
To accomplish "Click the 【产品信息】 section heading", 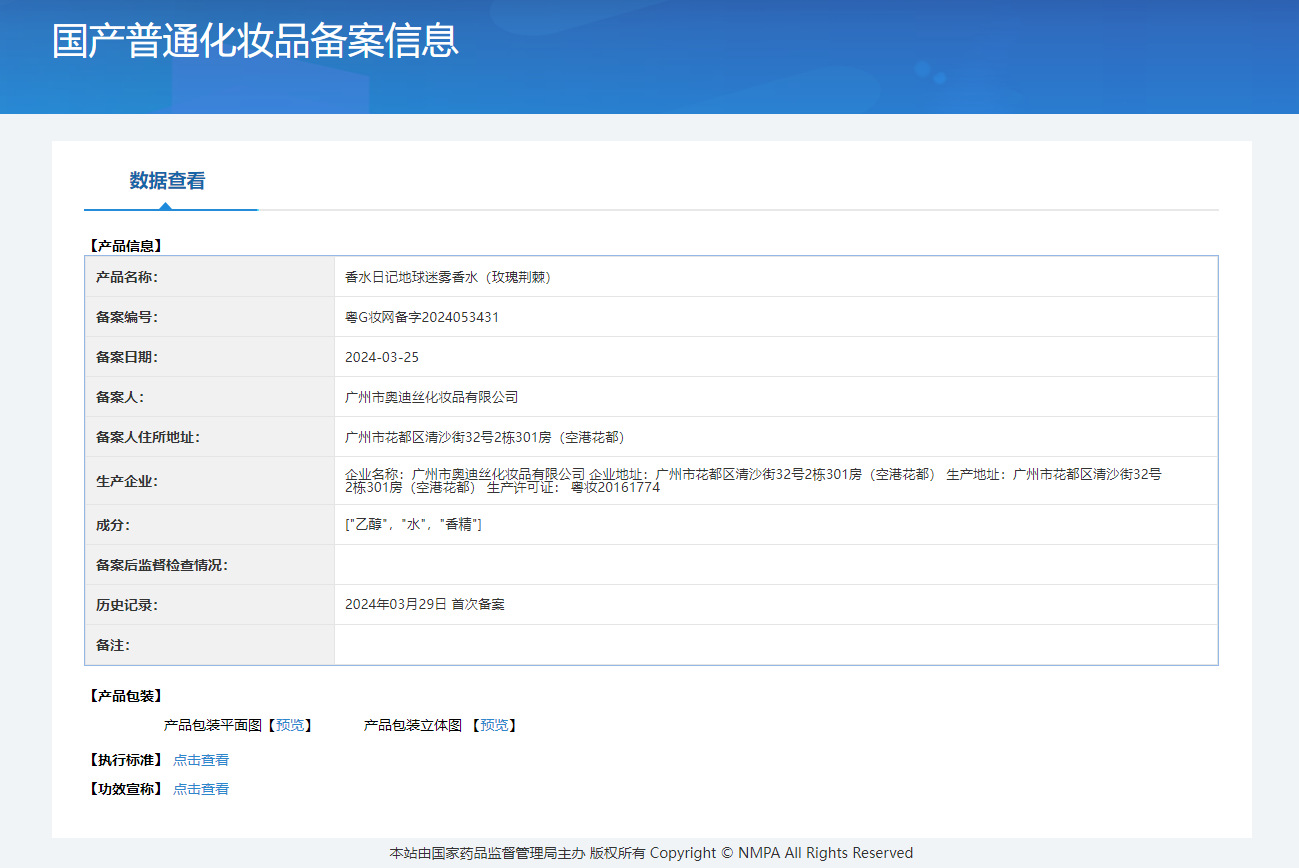I will (x=125, y=245).
